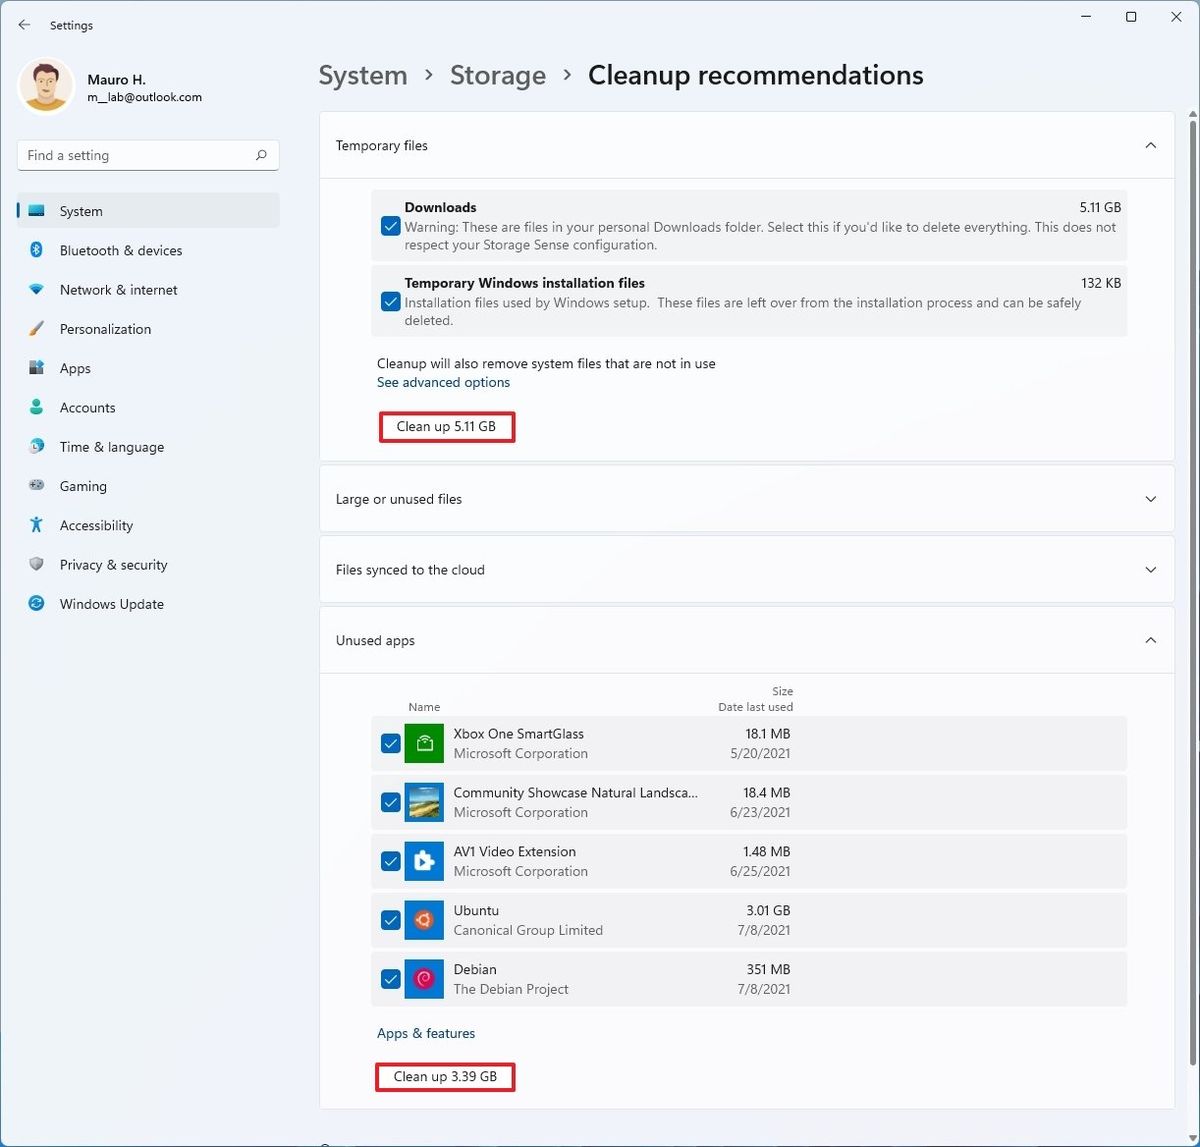
Task: Open the See advanced options link
Action: coord(443,383)
